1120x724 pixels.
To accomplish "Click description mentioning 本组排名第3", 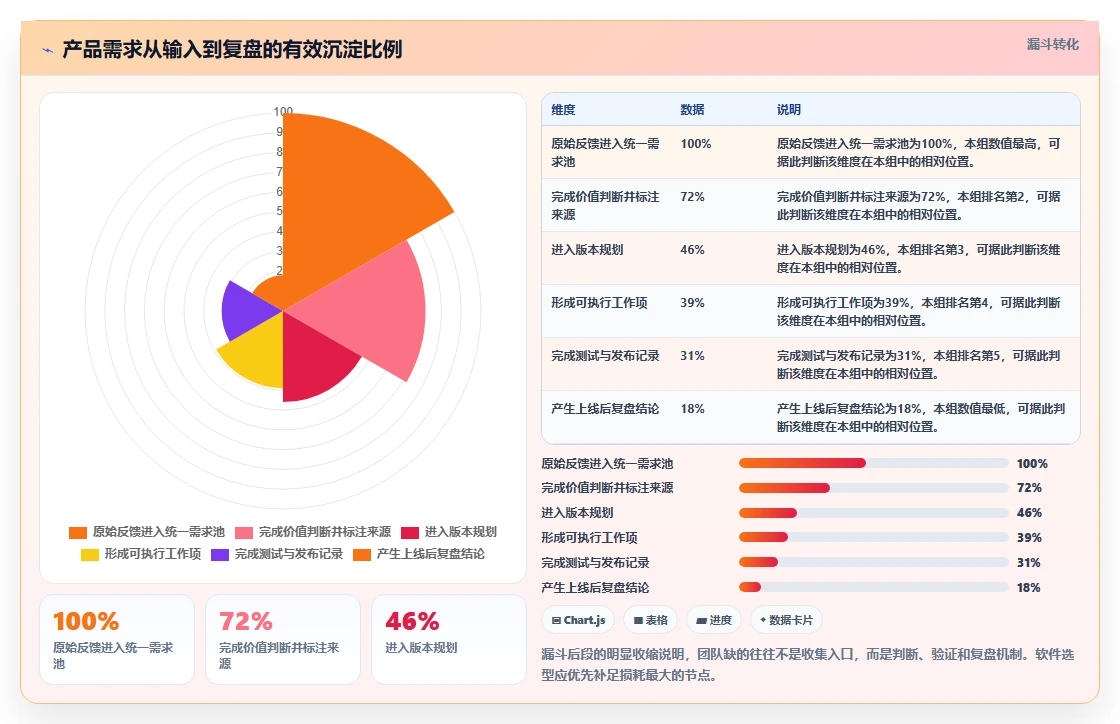I will (x=919, y=258).
